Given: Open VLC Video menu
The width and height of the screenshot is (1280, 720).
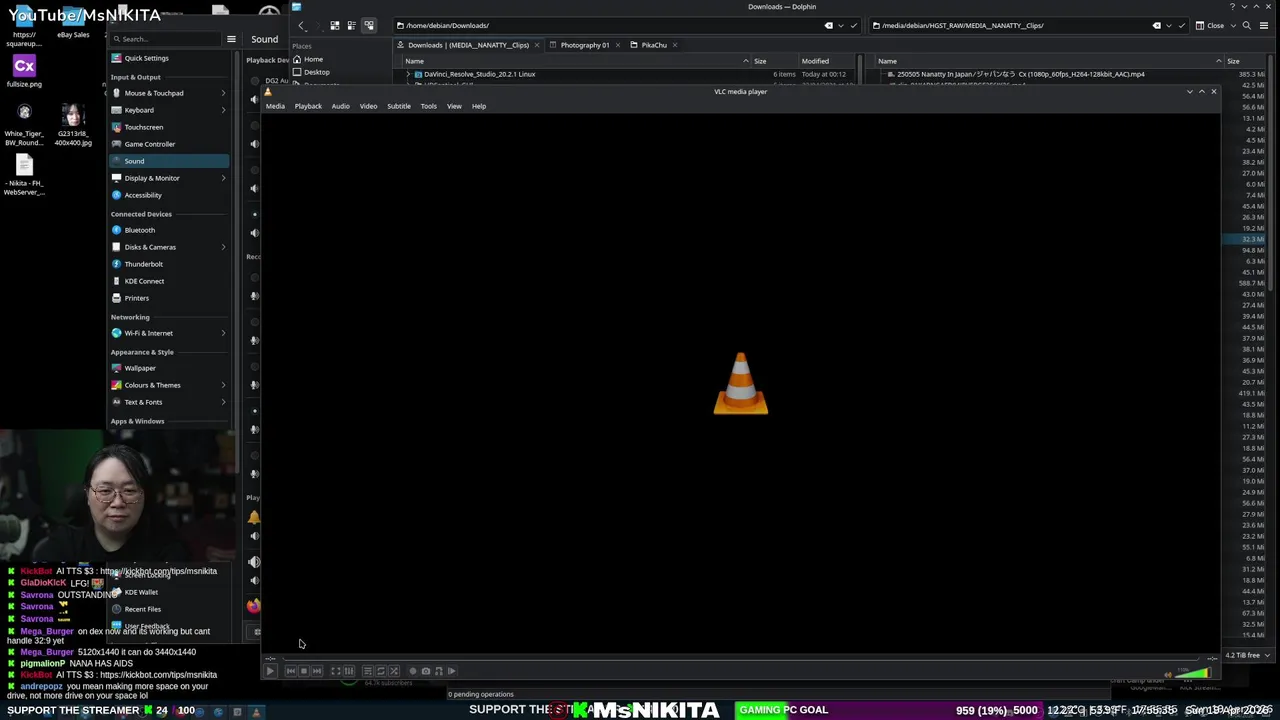Looking at the screenshot, I should click(368, 106).
